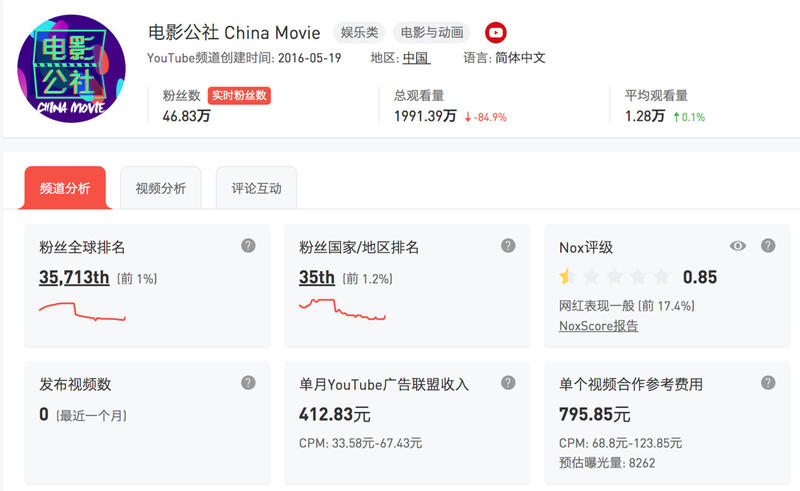Image resolution: width=800 pixels, height=491 pixels.
Task: Switch to the 频道分析 tab
Action: pos(65,188)
